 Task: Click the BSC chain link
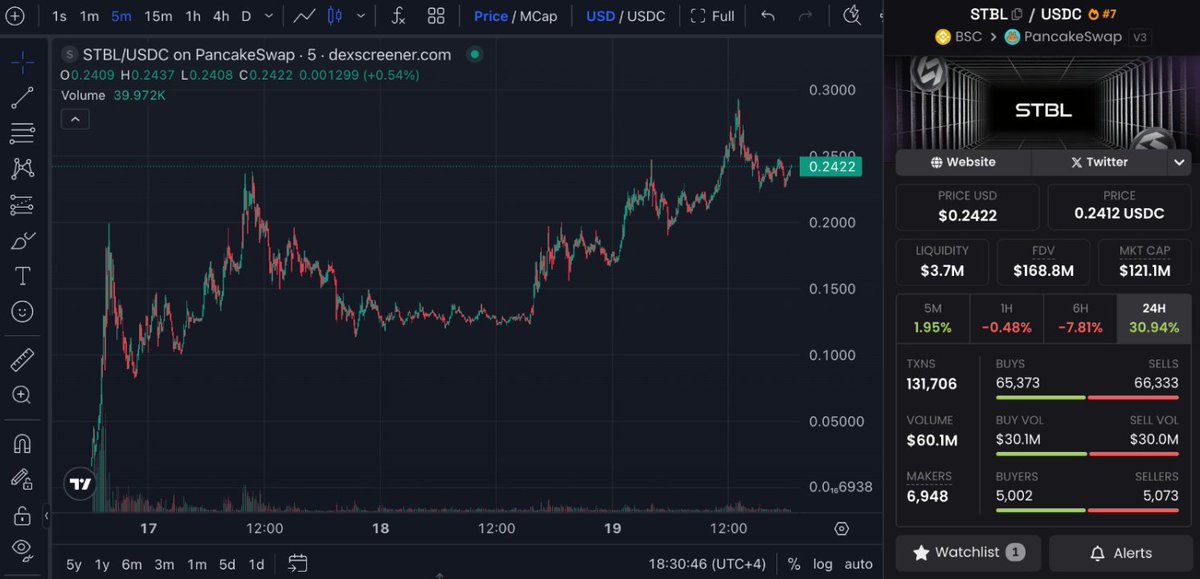coord(960,37)
